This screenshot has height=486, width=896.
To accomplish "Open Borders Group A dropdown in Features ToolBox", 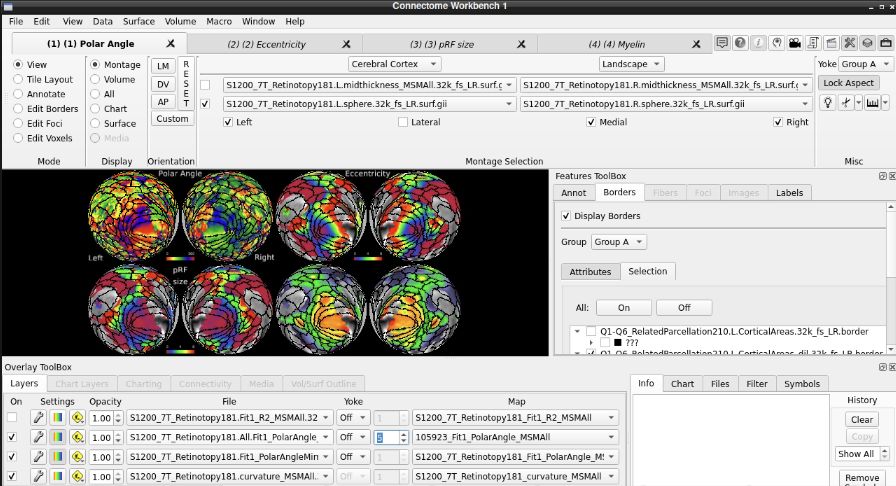I will click(x=619, y=242).
